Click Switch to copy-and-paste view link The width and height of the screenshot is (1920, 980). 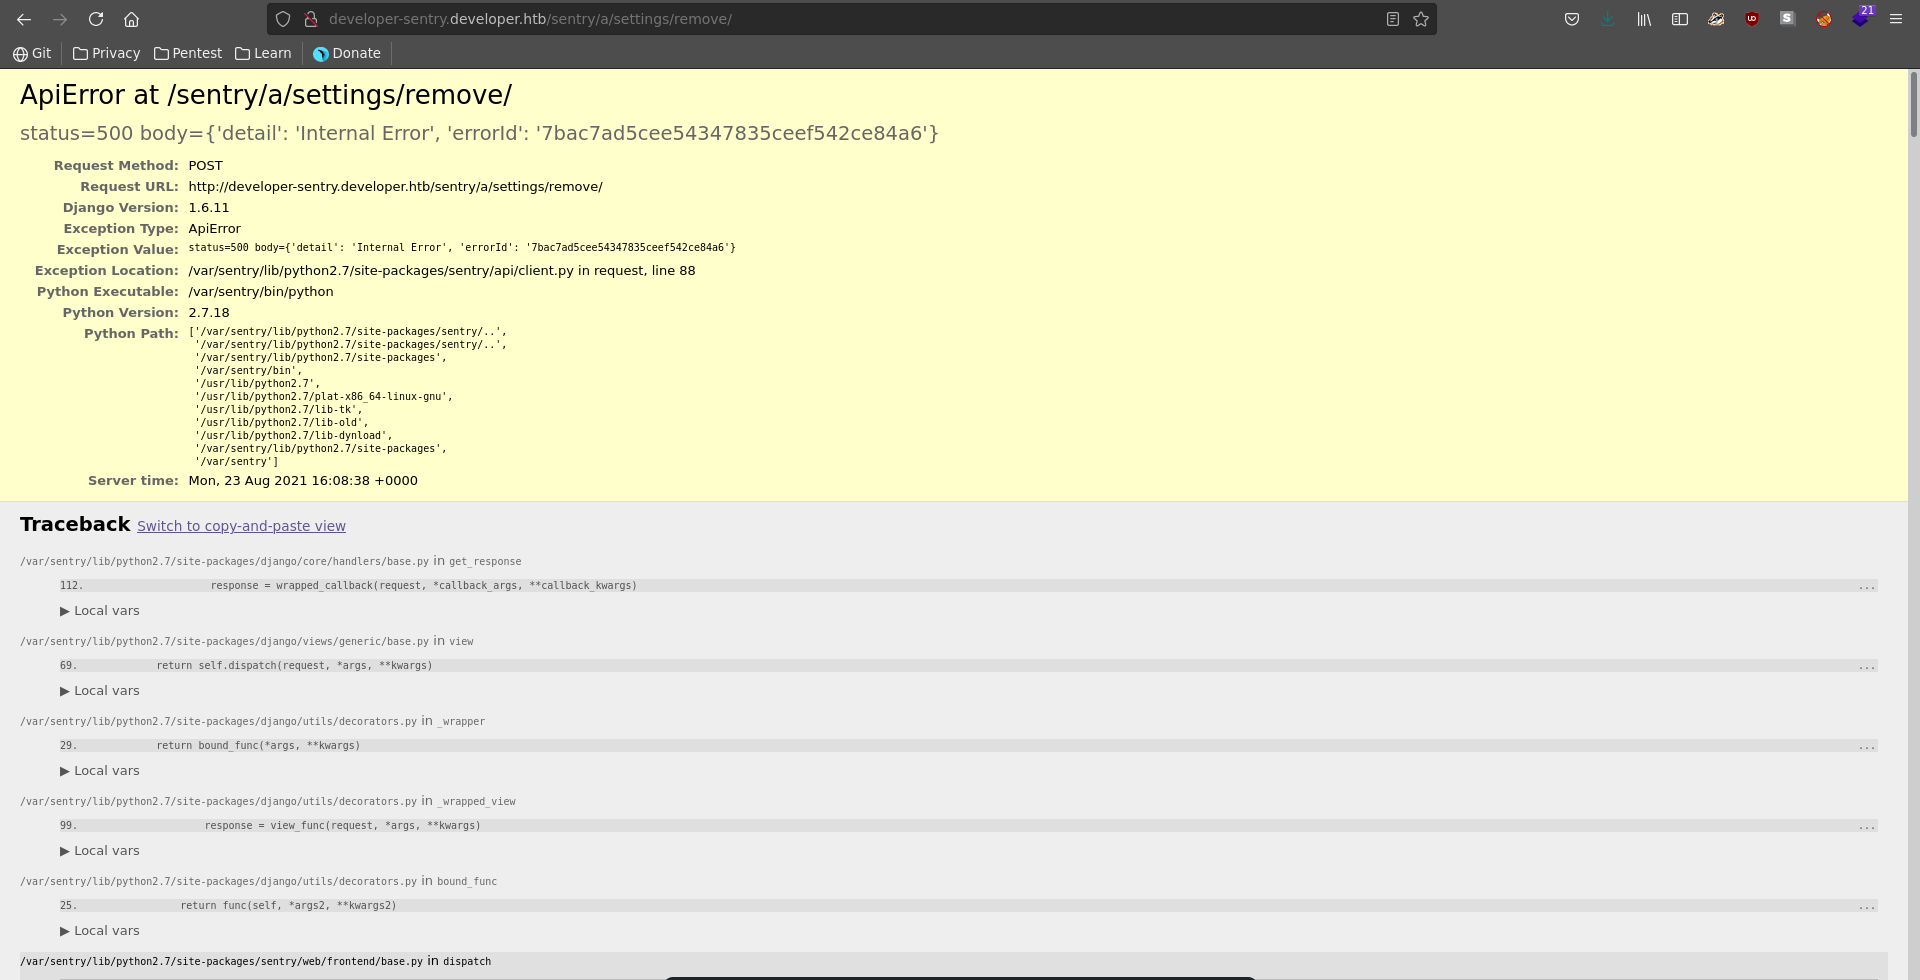241,526
